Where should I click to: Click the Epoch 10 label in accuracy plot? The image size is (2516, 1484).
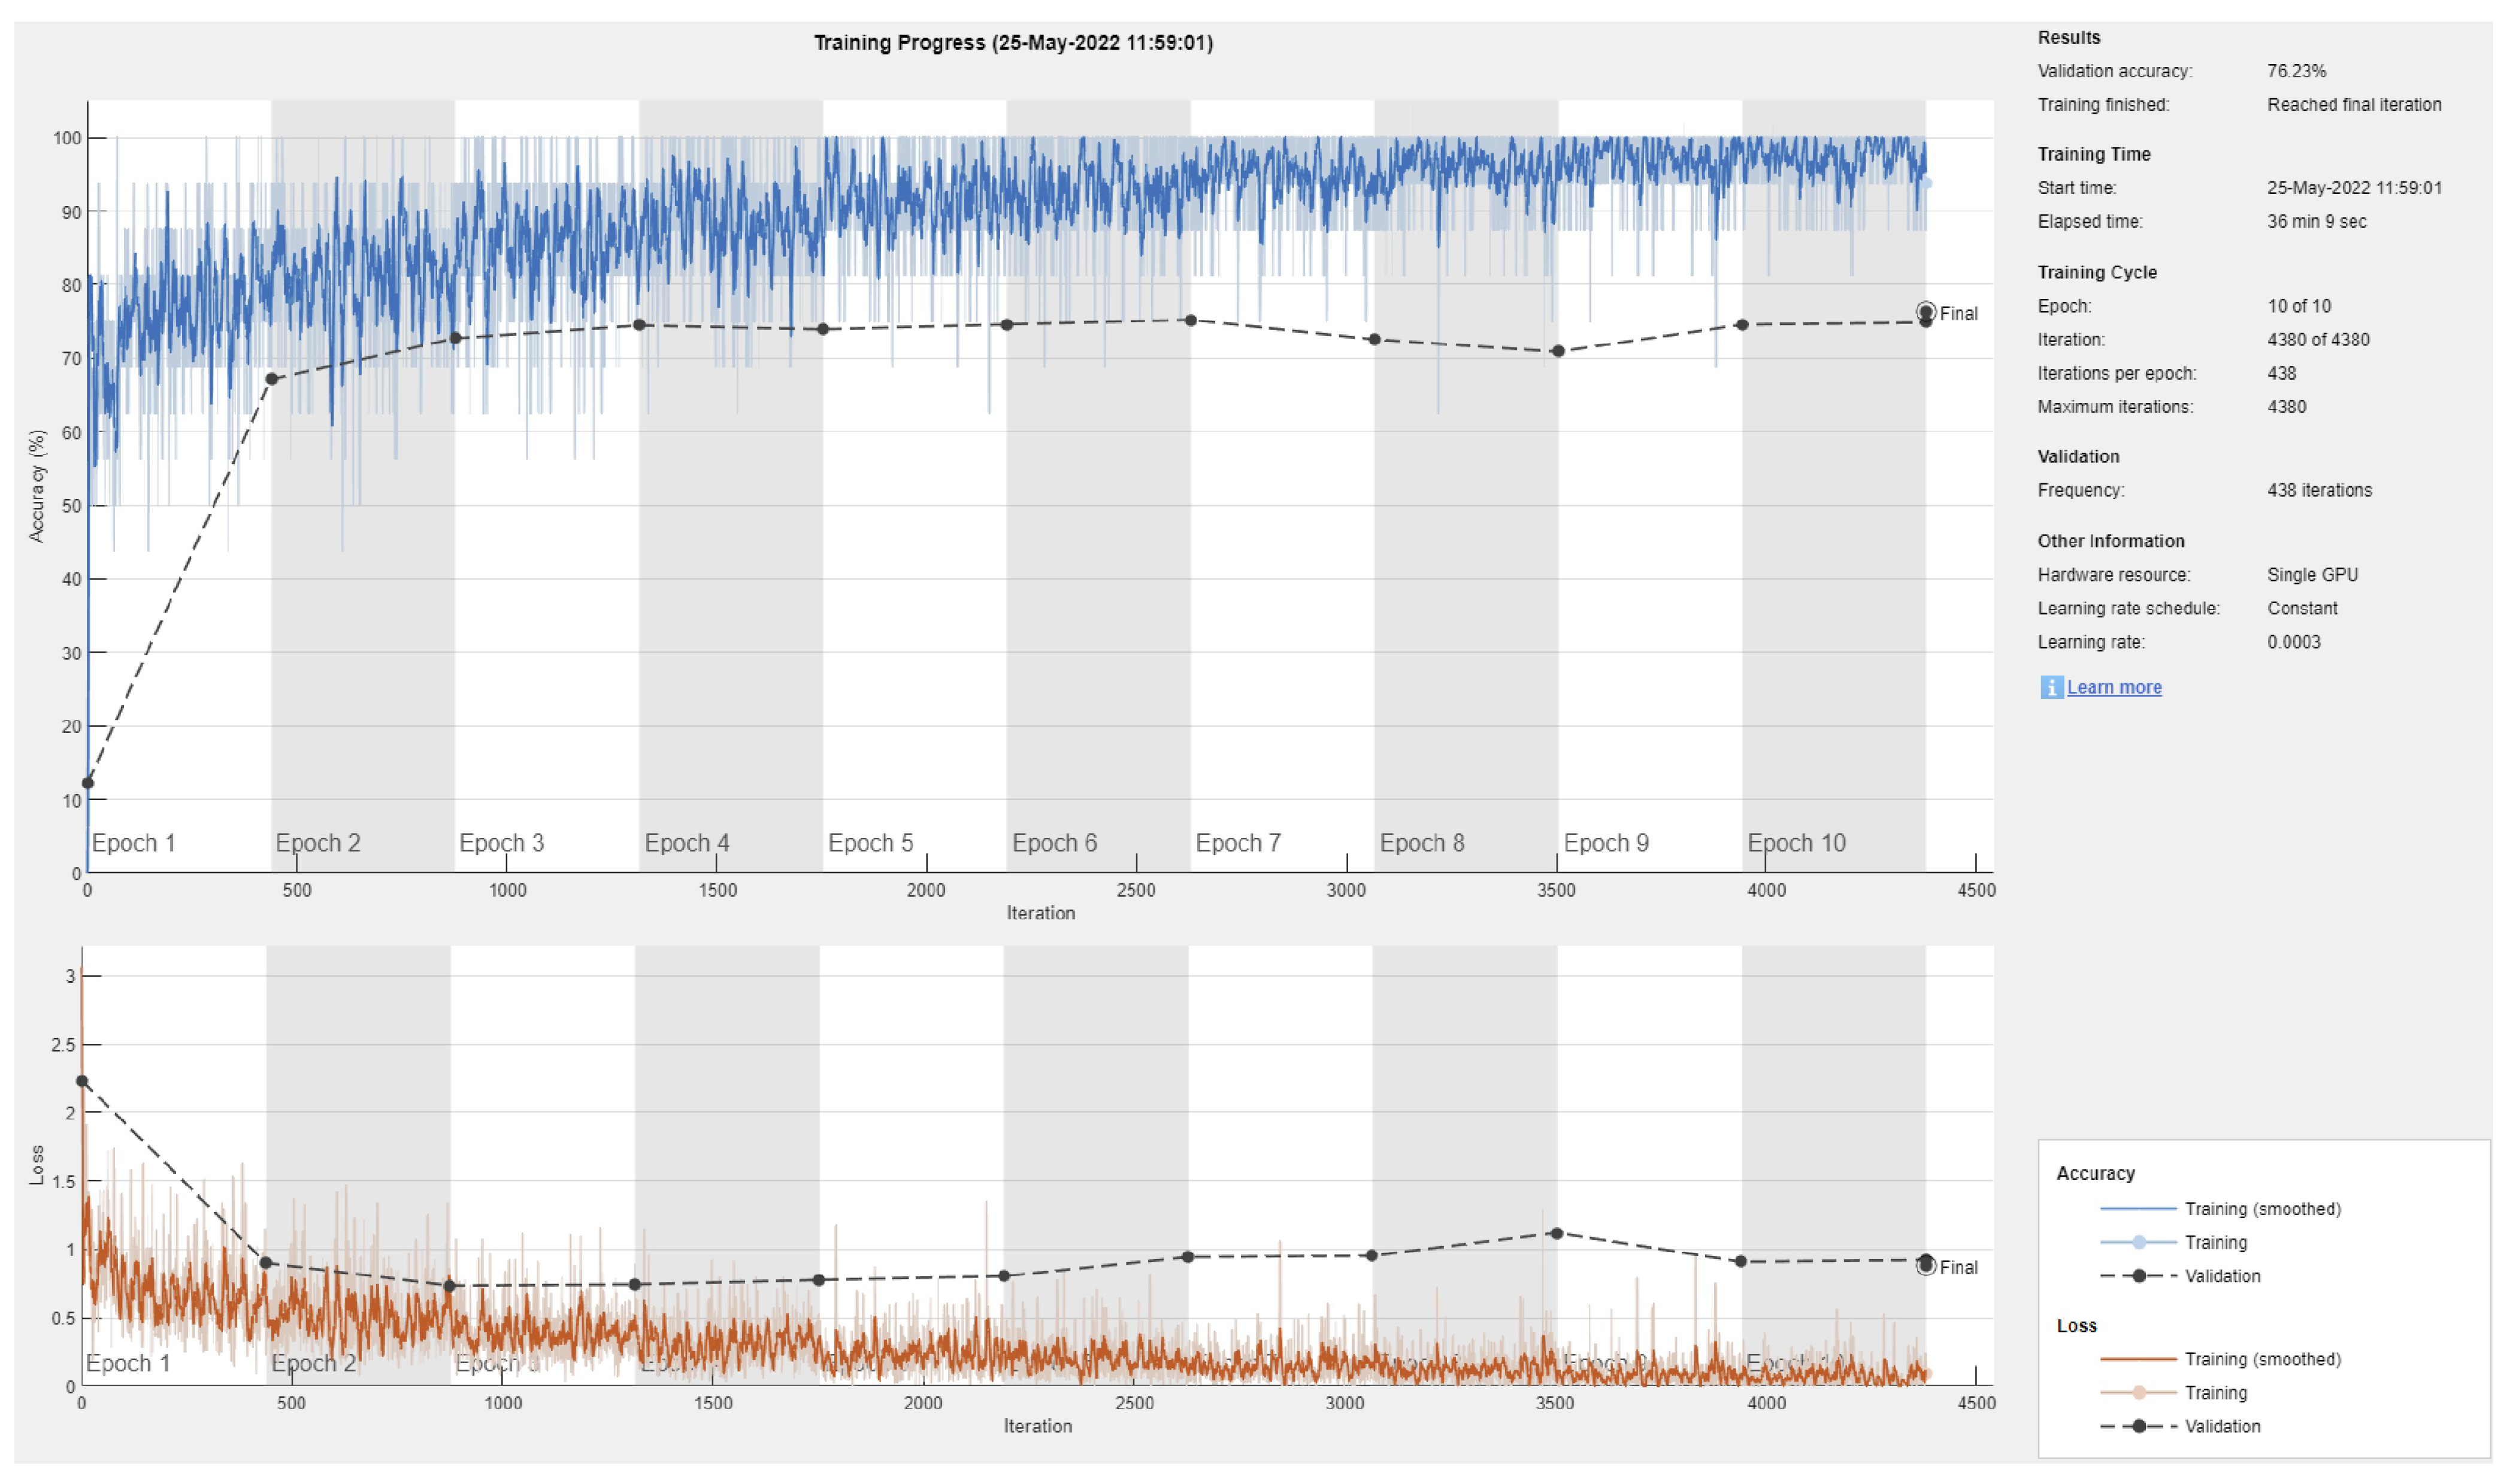(1796, 843)
